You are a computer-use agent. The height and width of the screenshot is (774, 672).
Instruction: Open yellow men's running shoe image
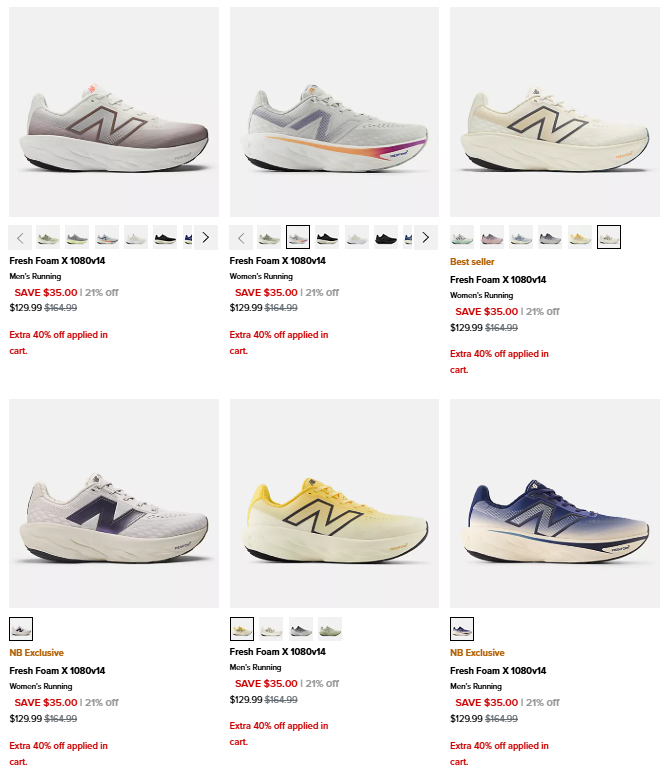[334, 503]
